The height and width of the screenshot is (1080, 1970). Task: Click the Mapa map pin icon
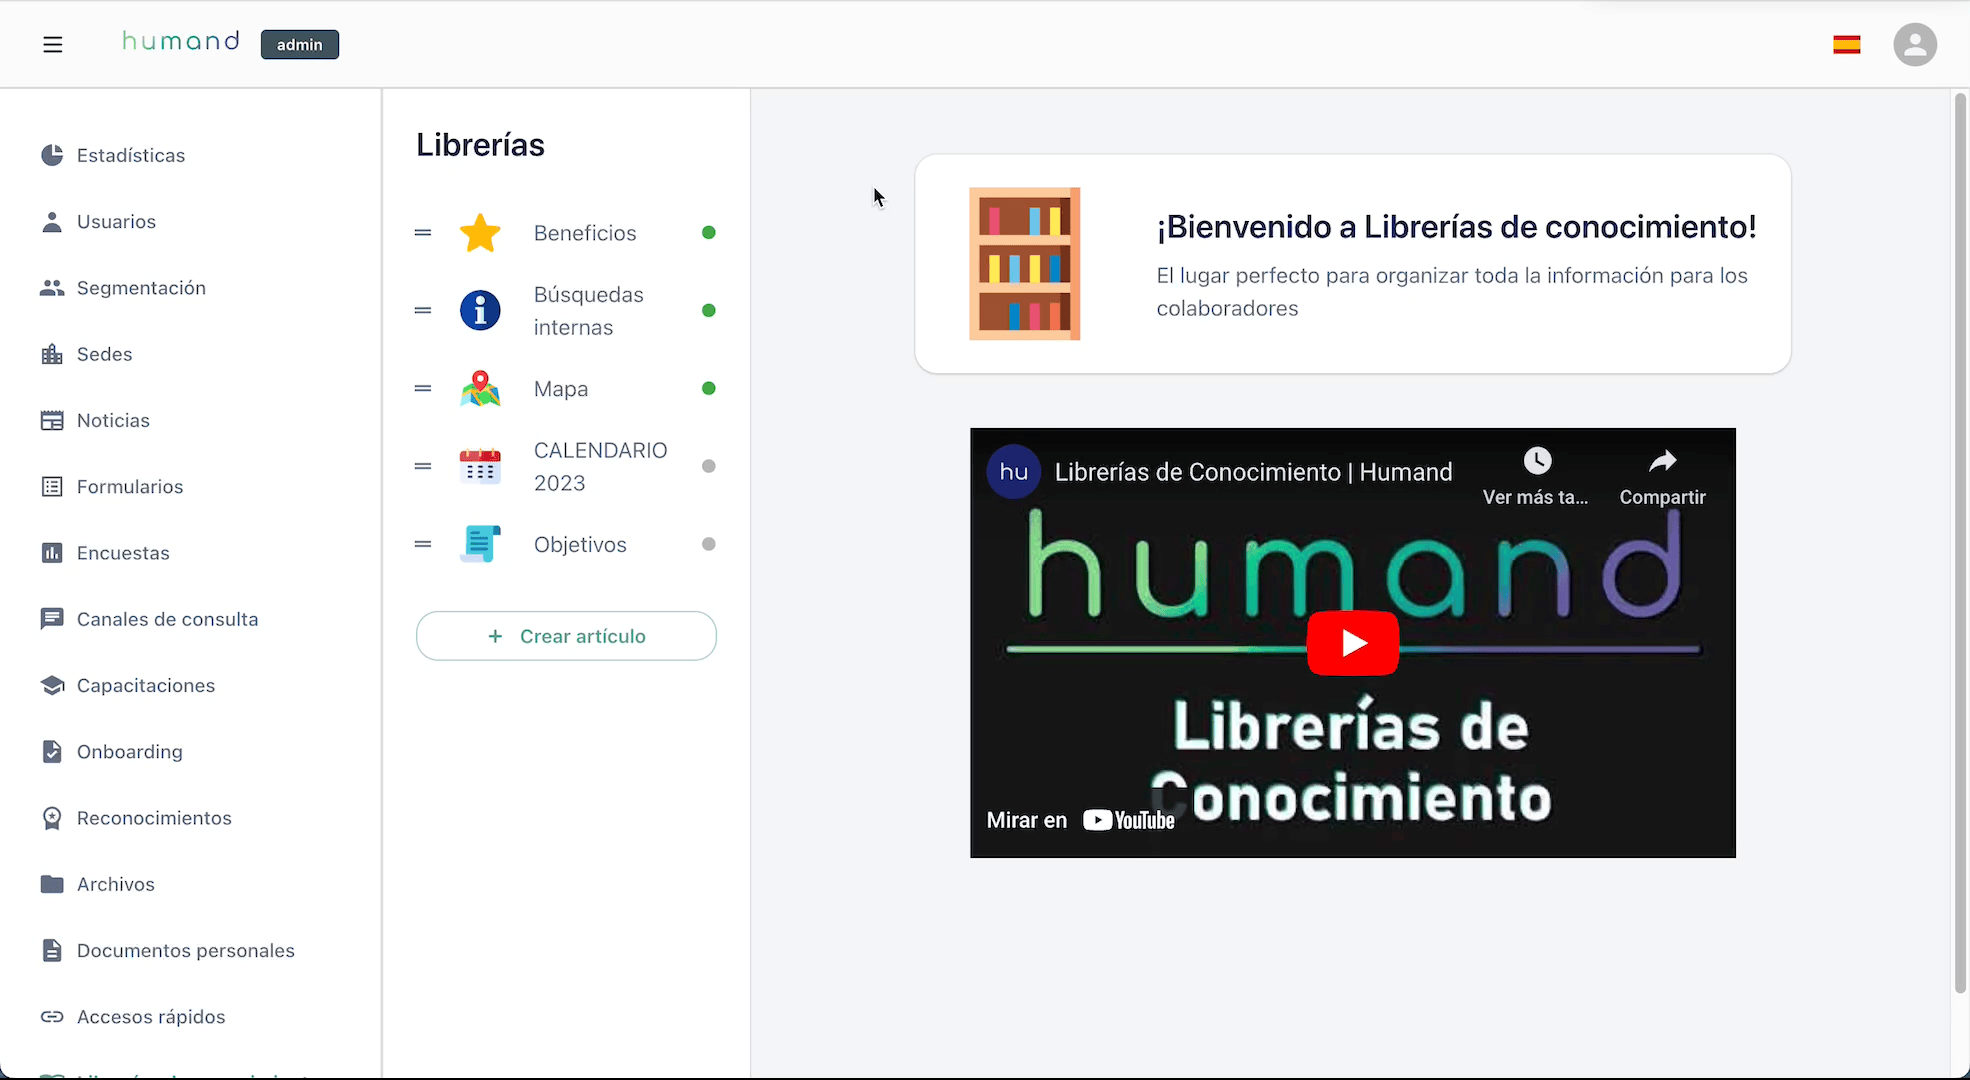click(480, 388)
